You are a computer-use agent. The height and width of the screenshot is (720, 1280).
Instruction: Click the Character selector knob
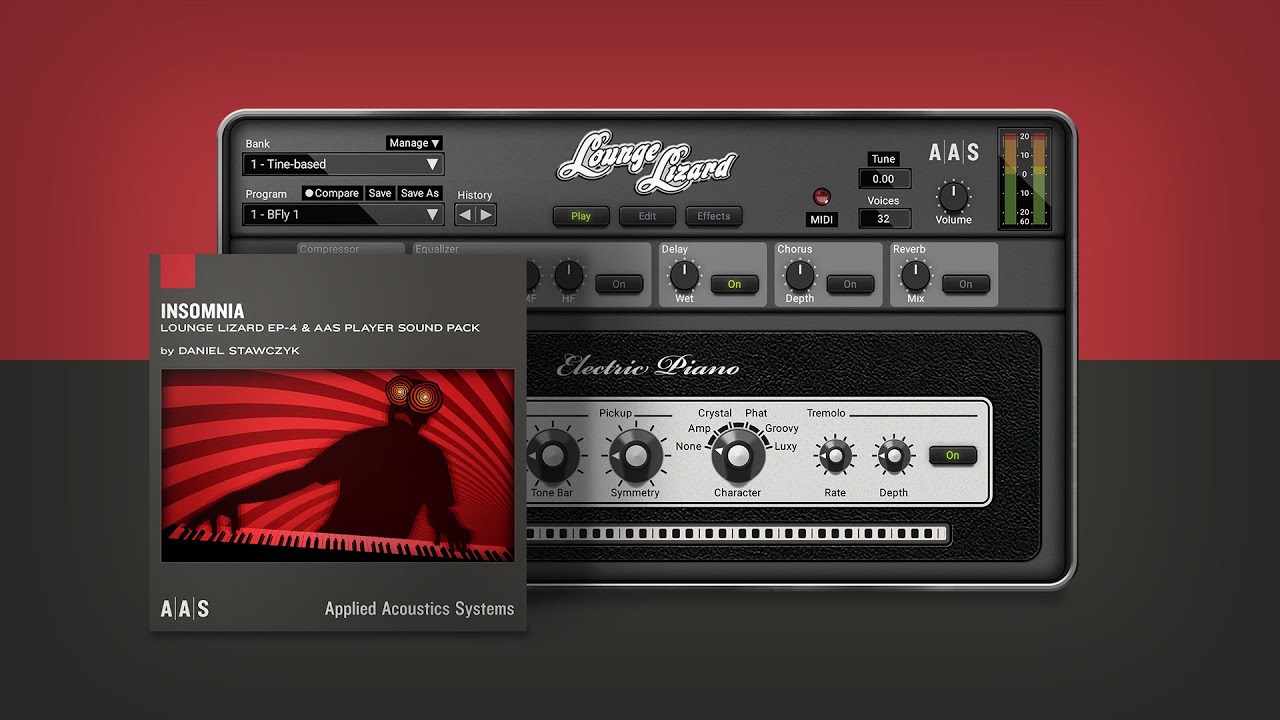coord(737,456)
